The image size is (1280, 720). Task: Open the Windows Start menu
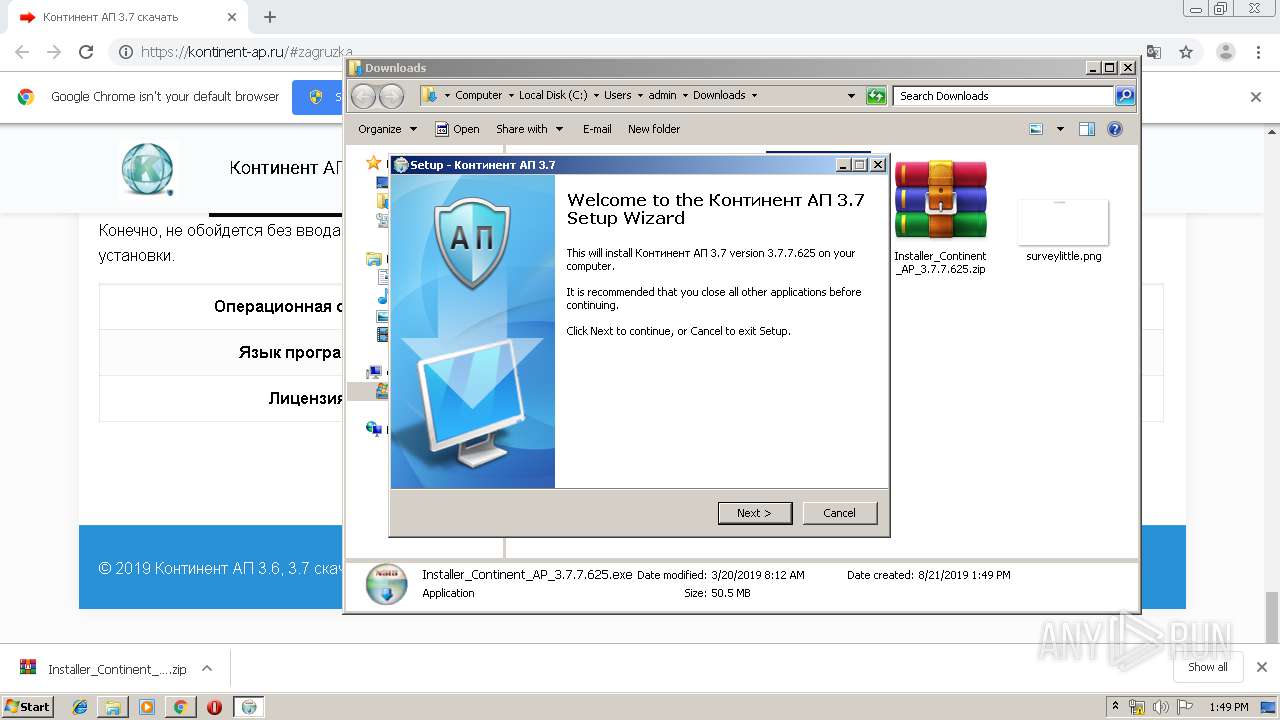pos(28,706)
